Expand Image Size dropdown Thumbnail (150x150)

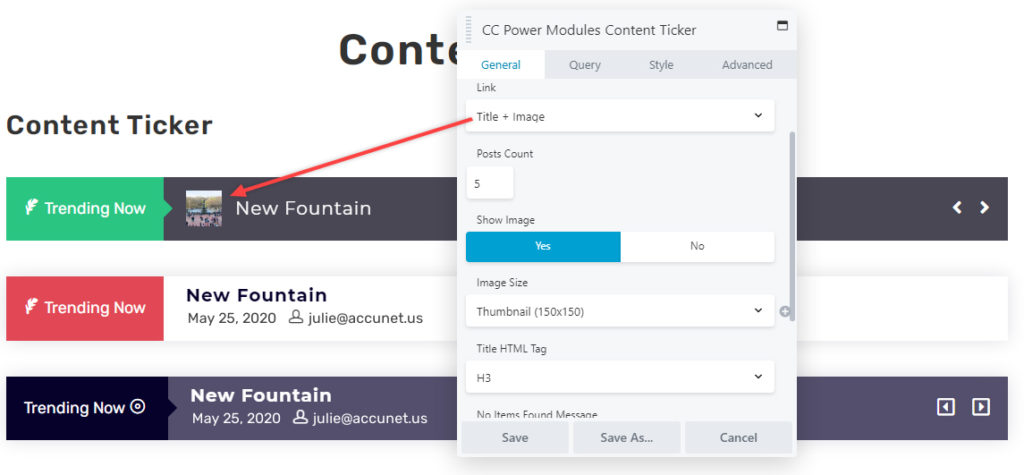coord(620,311)
